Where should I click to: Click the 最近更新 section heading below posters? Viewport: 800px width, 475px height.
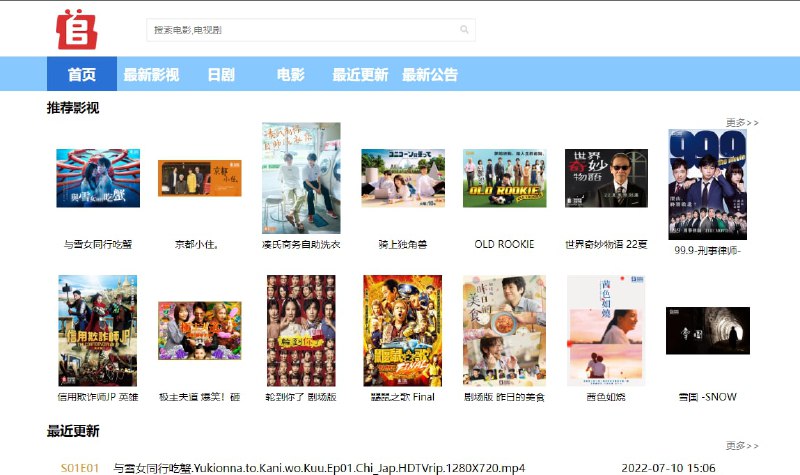click(73, 431)
